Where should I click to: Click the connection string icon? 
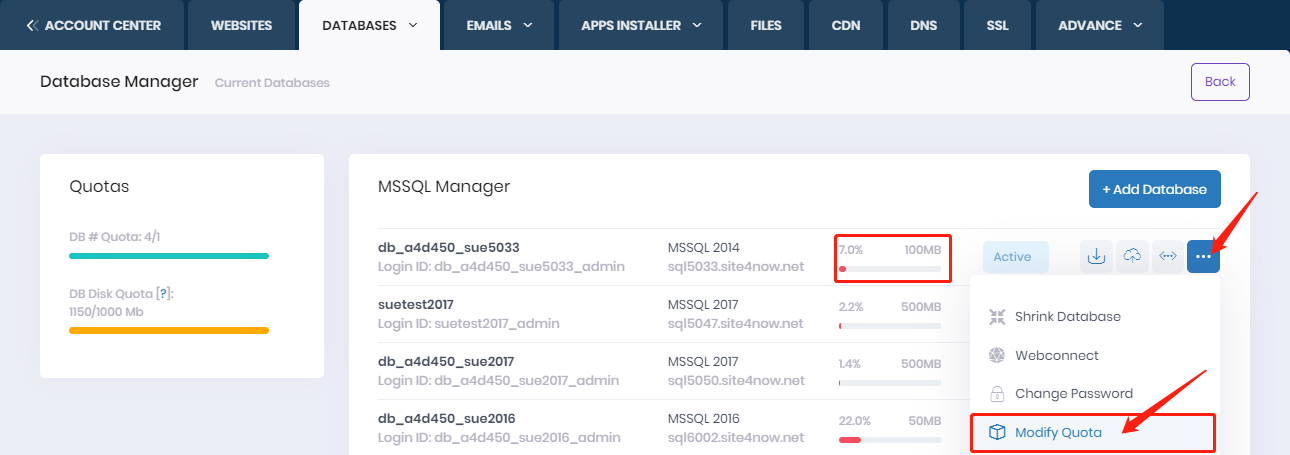1167,257
